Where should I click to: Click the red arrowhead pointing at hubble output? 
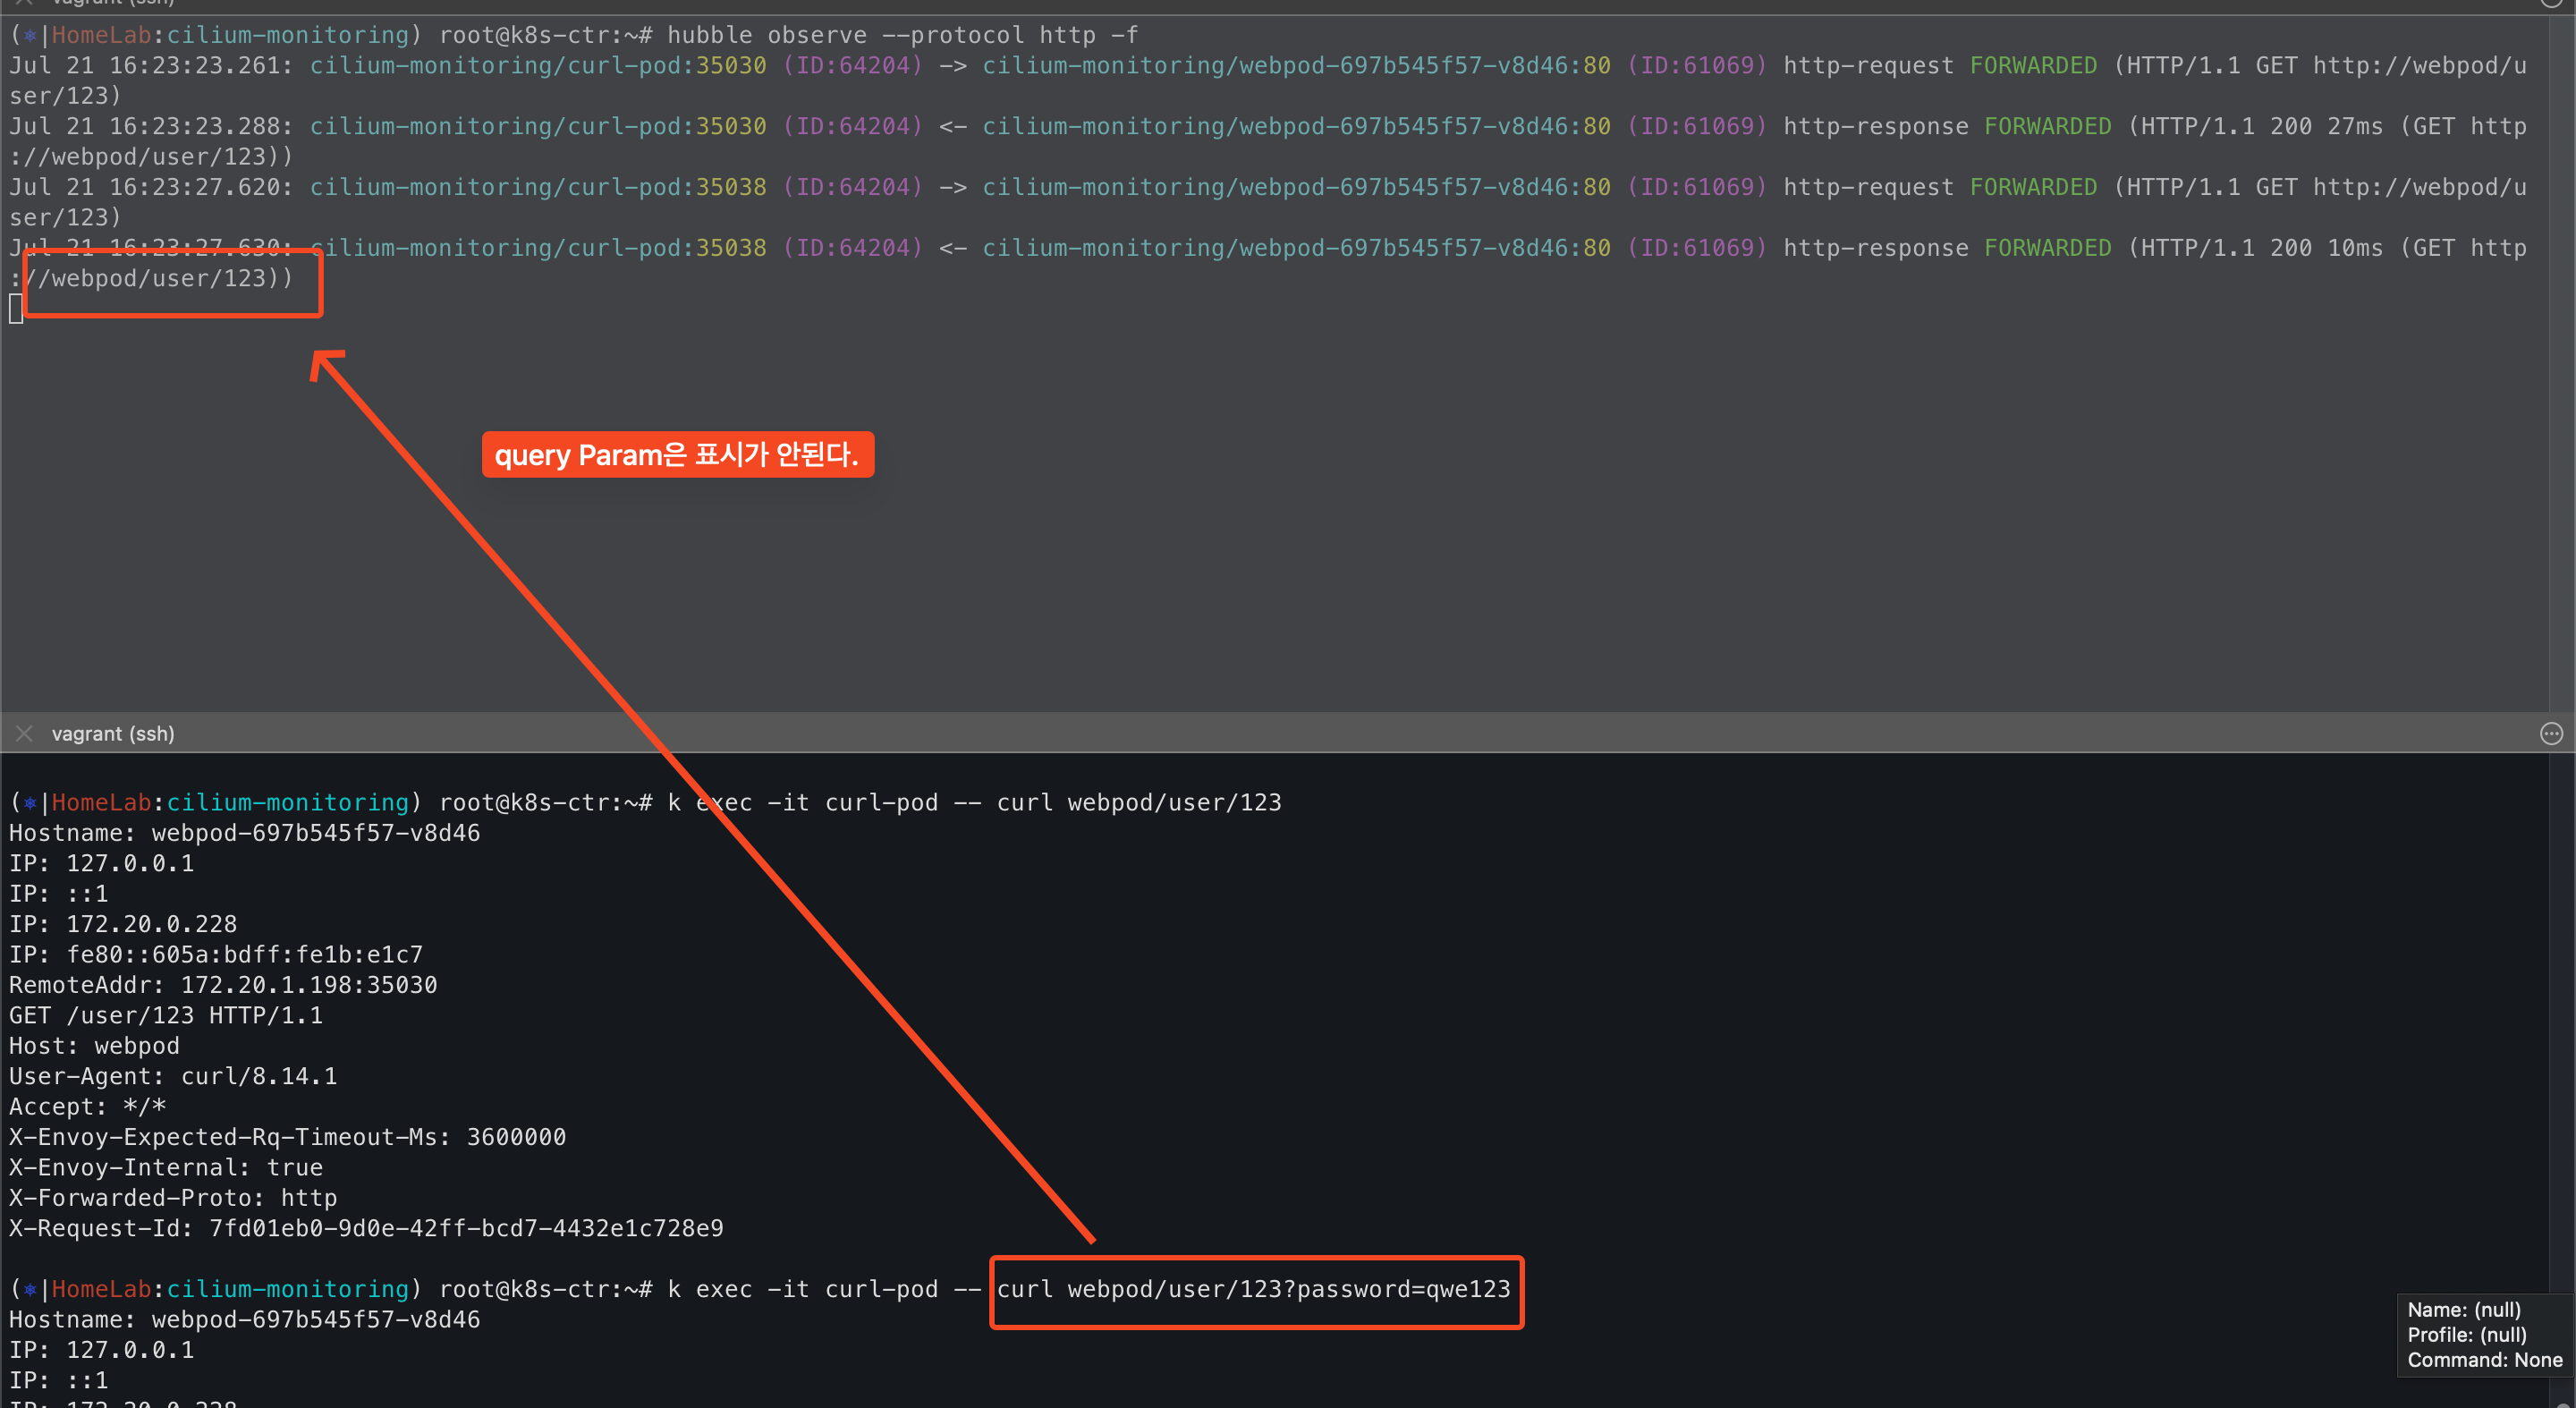[x=324, y=361]
